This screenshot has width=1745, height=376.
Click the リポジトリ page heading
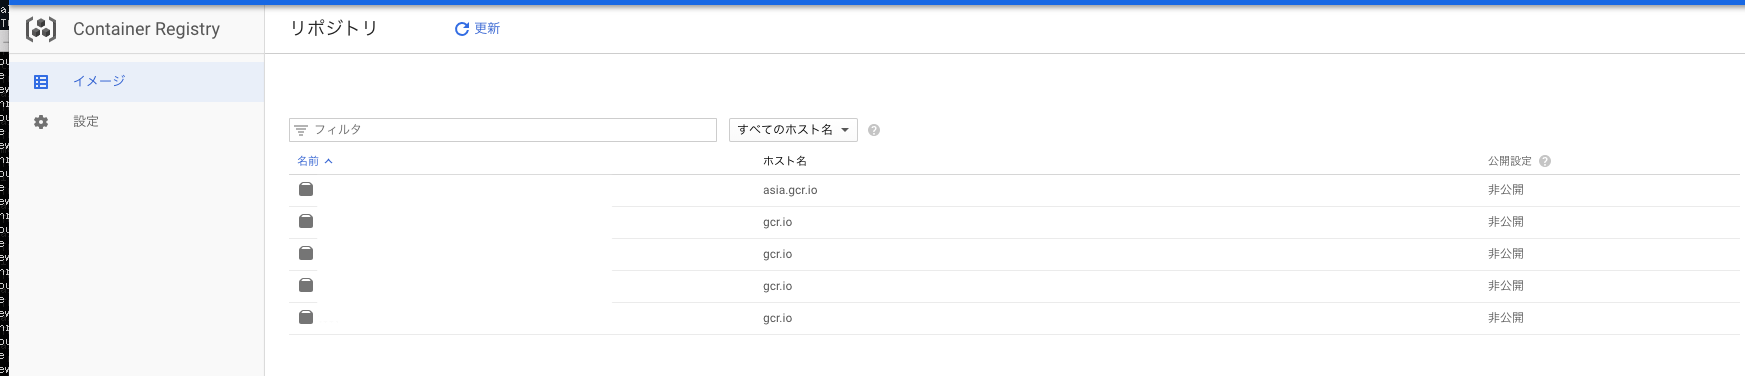334,29
